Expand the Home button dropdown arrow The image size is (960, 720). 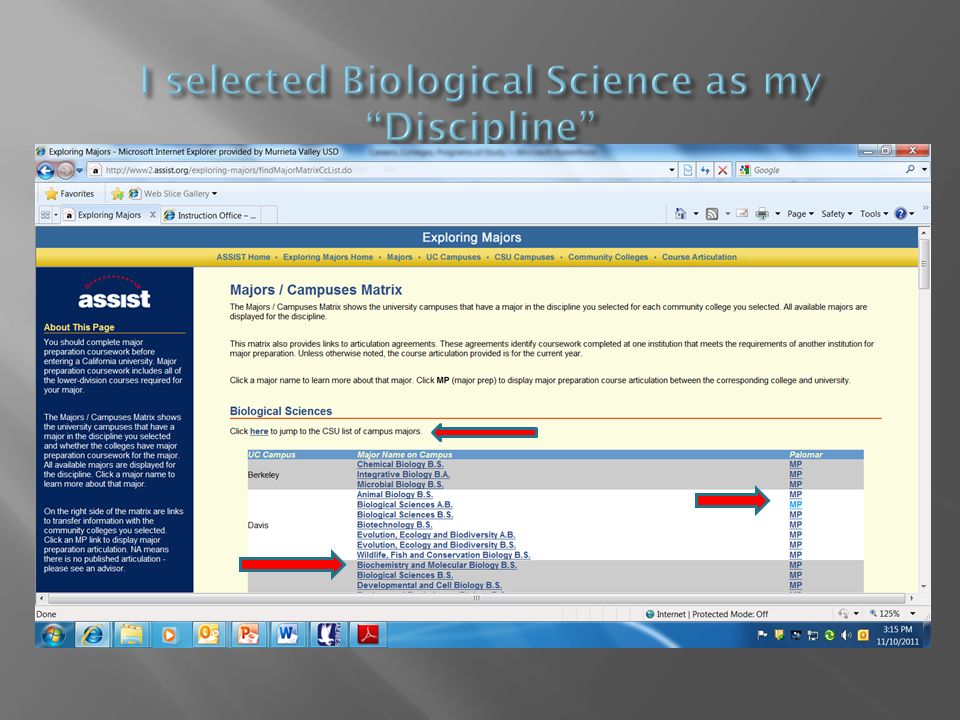coord(696,214)
